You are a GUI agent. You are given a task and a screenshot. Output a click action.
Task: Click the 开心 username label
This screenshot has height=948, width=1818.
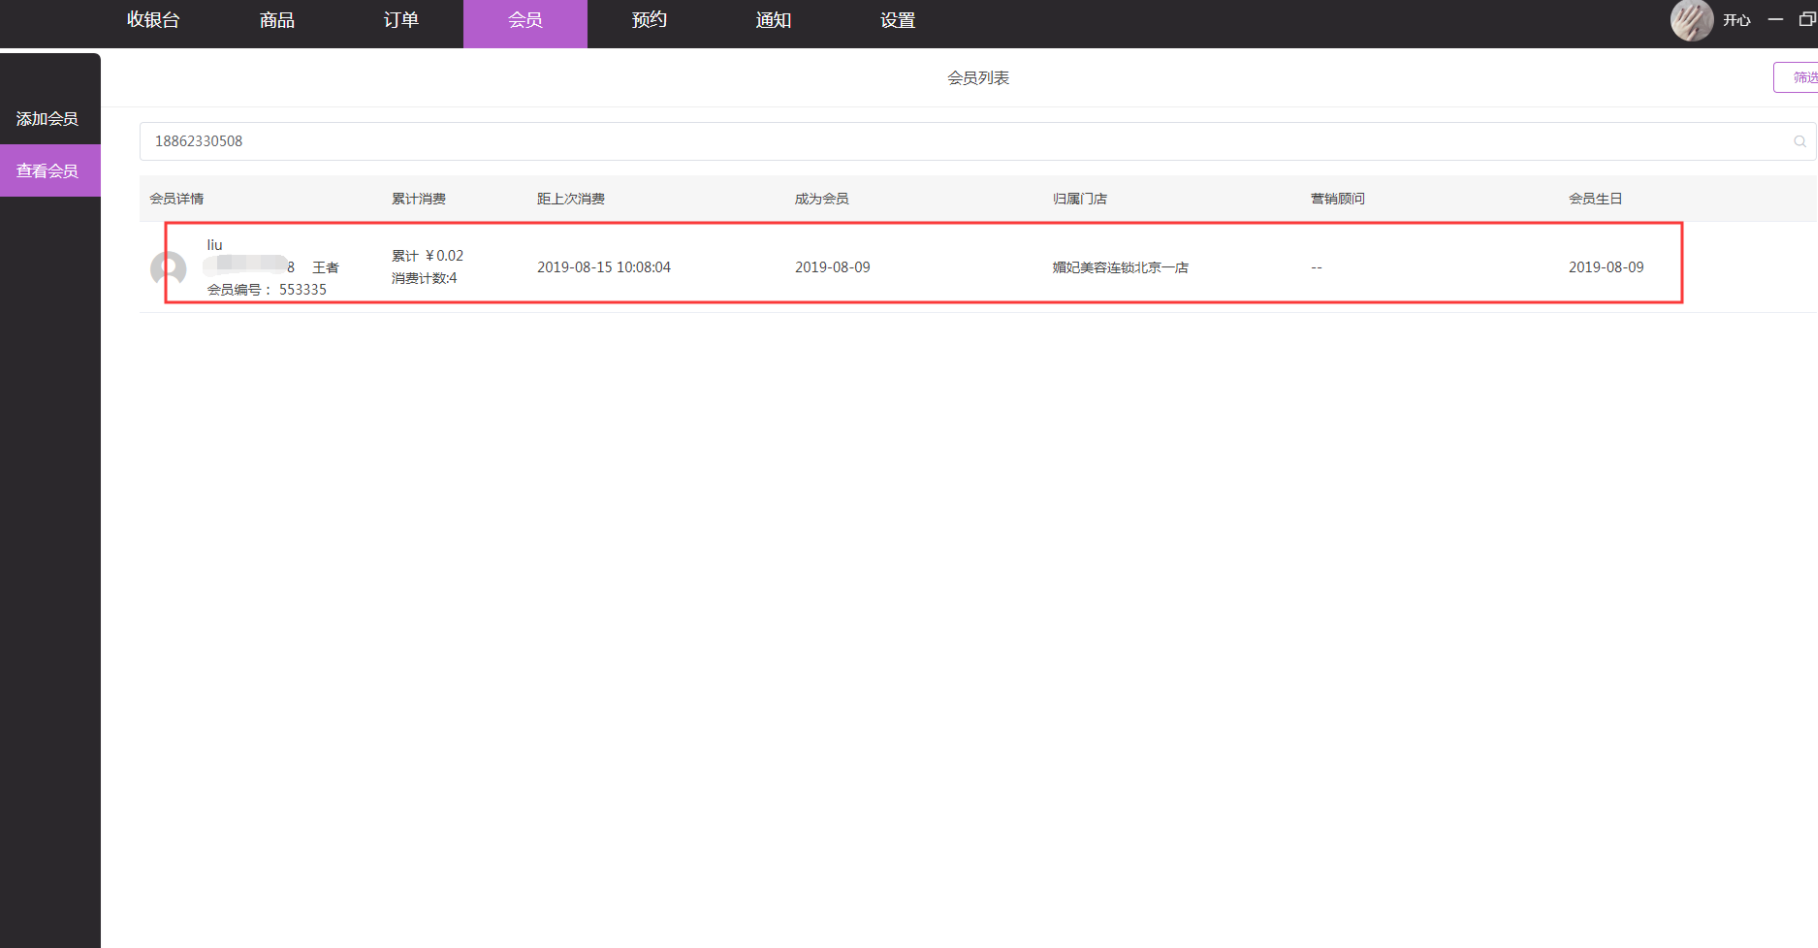1737,20
